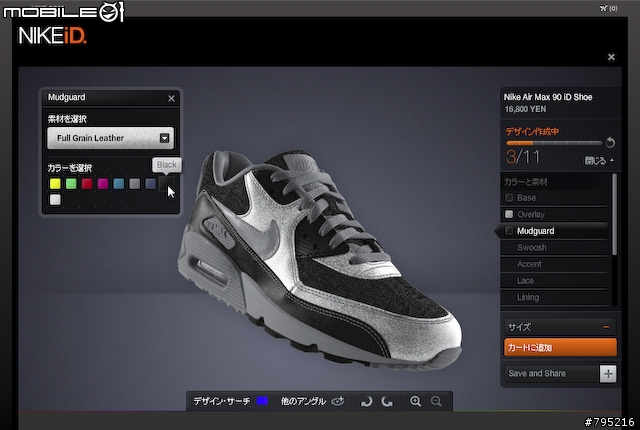Viewport: 640px width, 430px height.
Task: Zoom in on the shoe
Action: pos(416,401)
